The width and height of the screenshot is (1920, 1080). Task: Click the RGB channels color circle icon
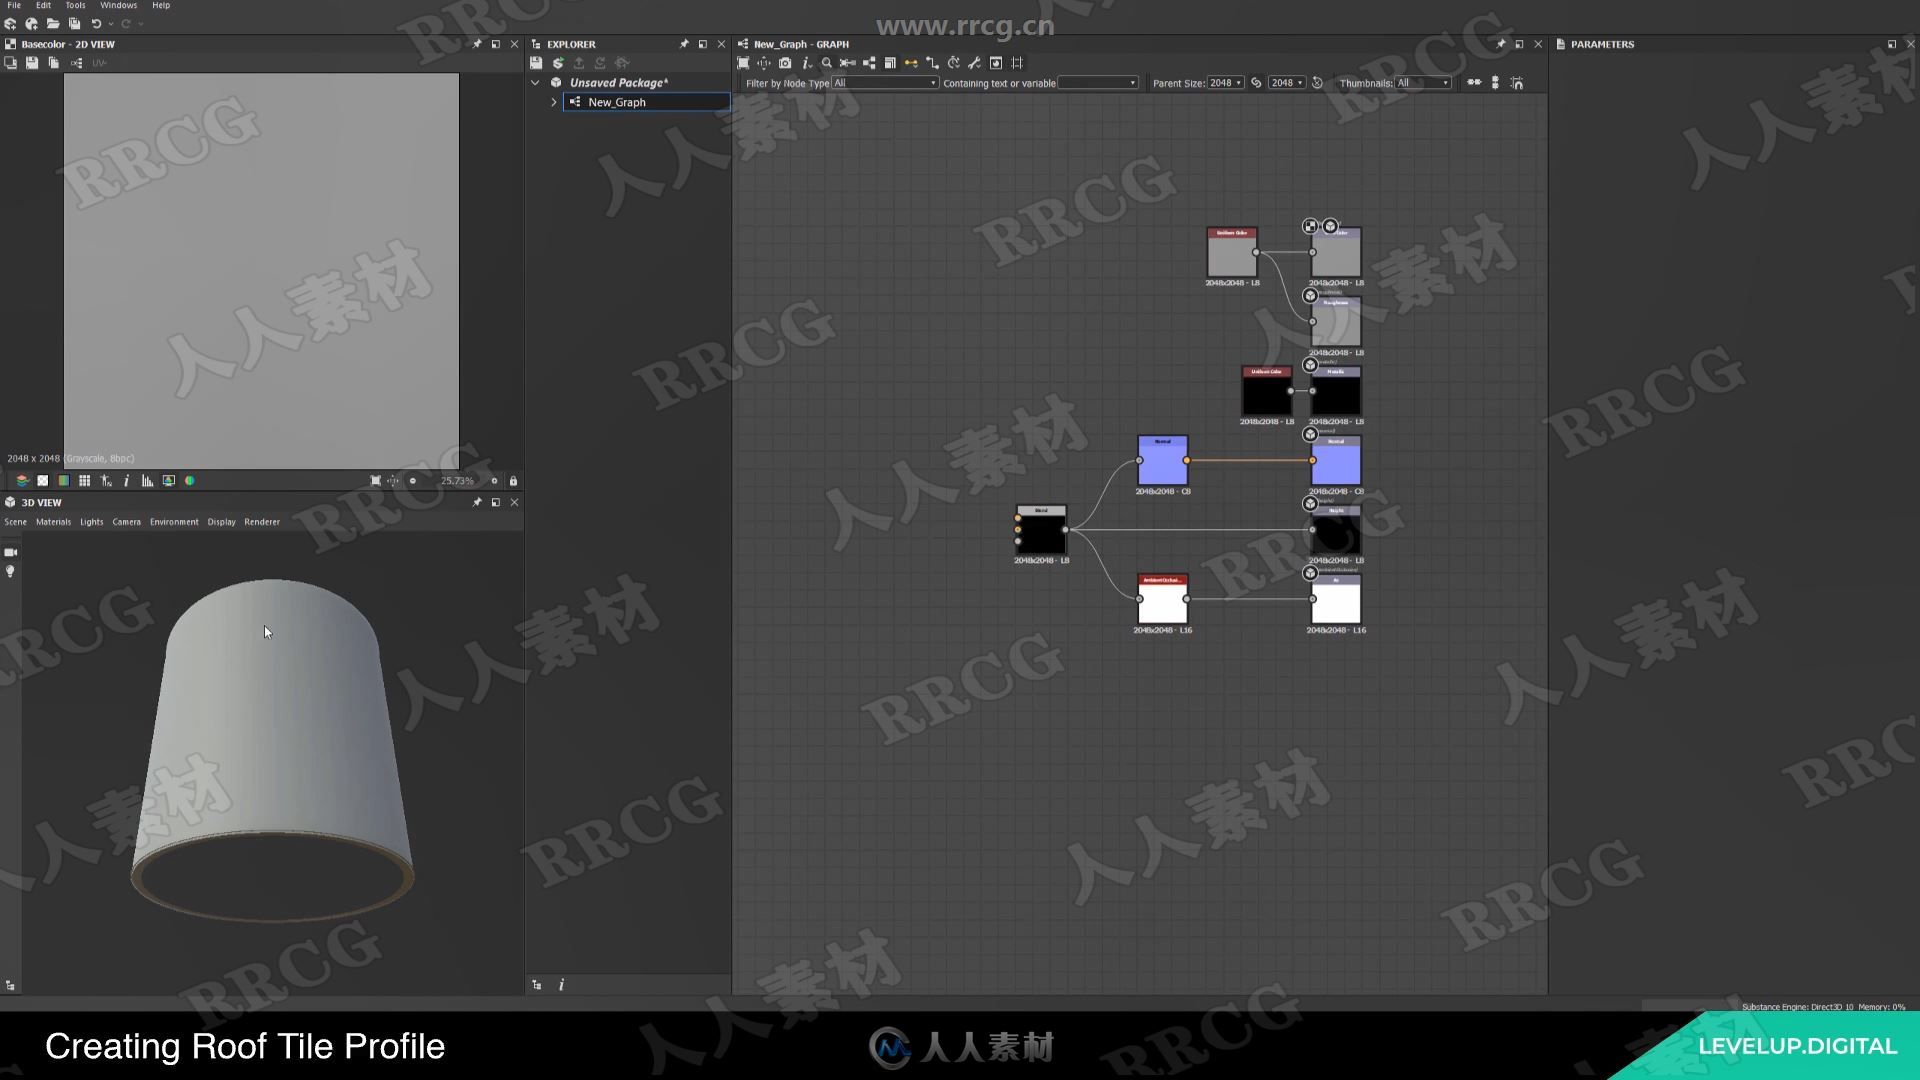(x=189, y=481)
